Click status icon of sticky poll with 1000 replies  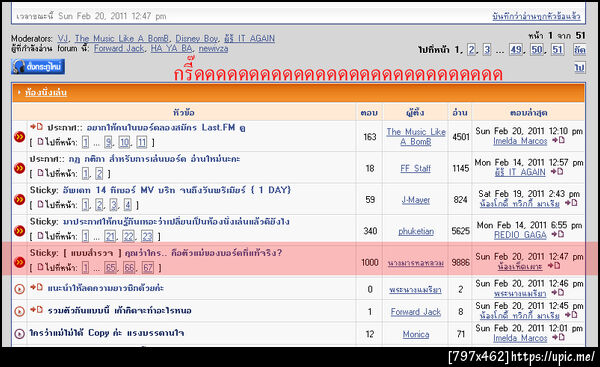click(20, 262)
